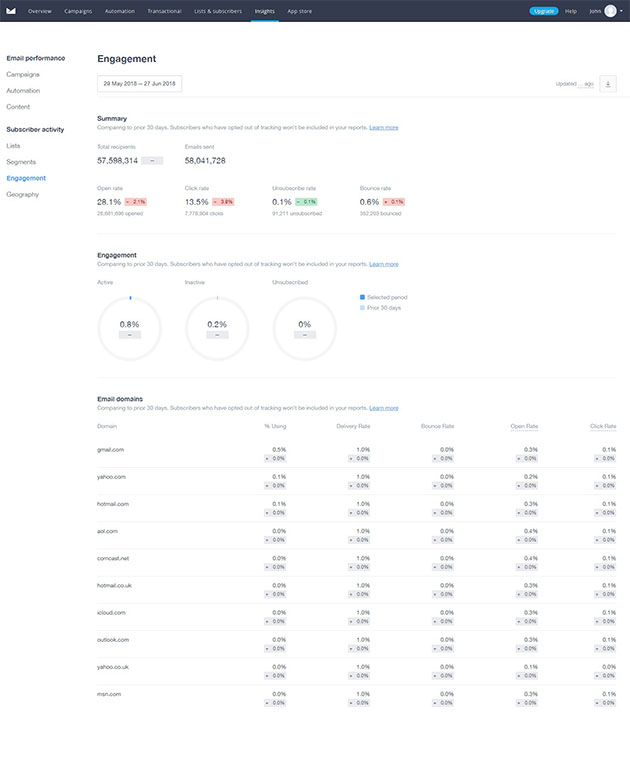Open the App store menu
This screenshot has height=760, width=630.
[x=299, y=11]
